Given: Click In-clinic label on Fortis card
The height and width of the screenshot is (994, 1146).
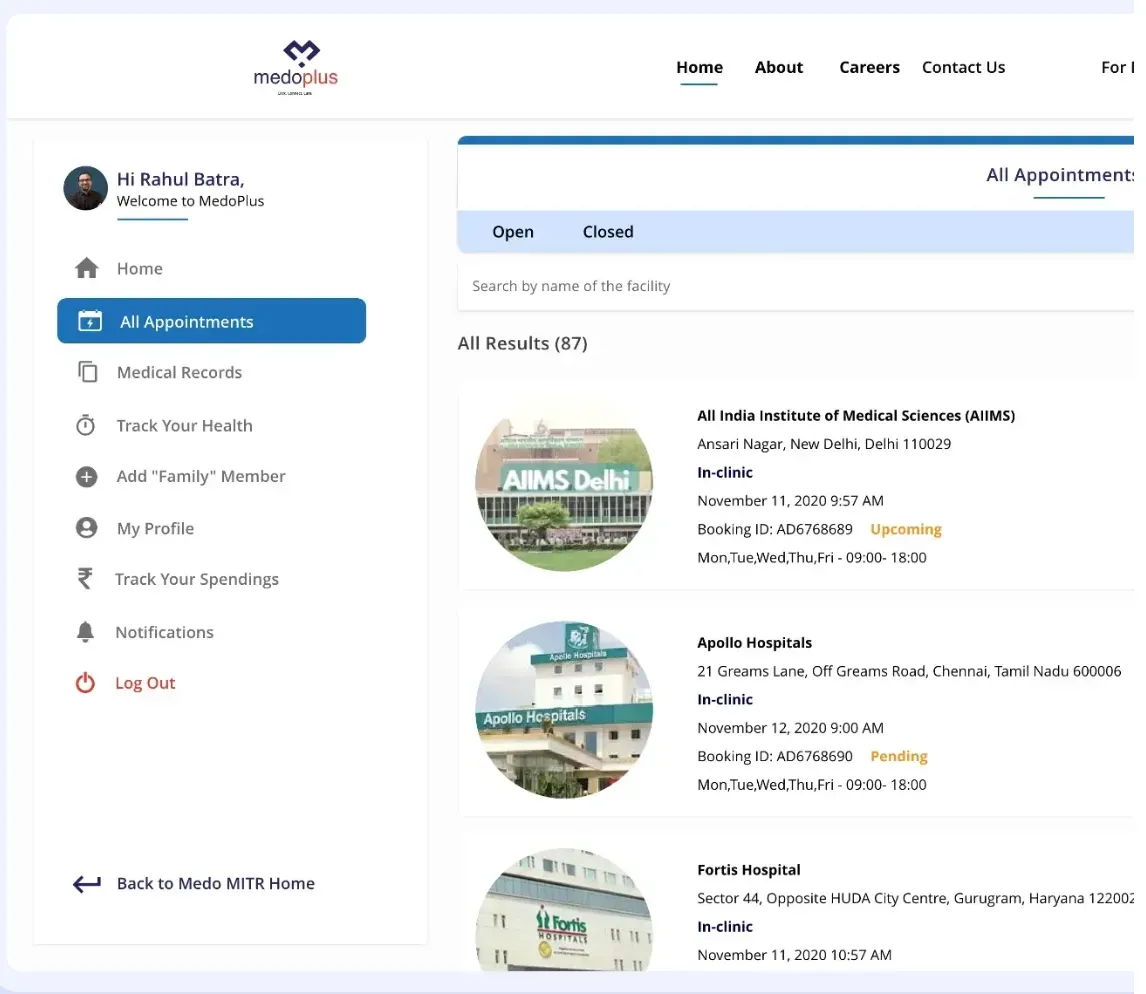Looking at the screenshot, I should [x=725, y=927].
